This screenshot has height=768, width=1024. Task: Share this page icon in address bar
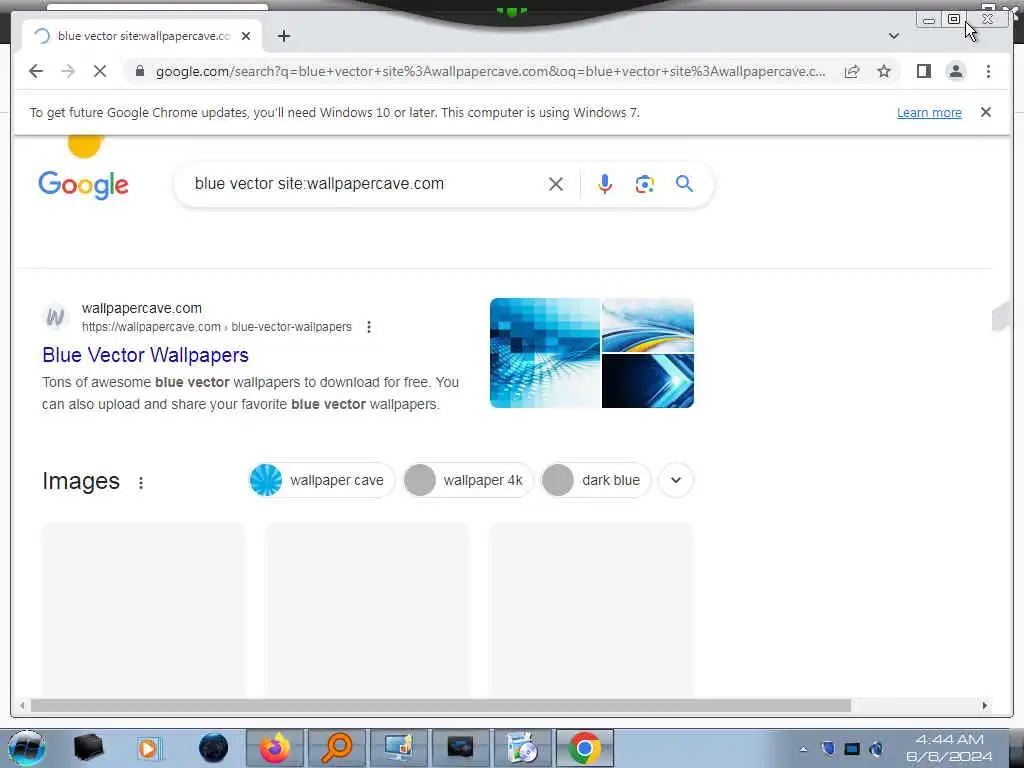click(x=852, y=72)
